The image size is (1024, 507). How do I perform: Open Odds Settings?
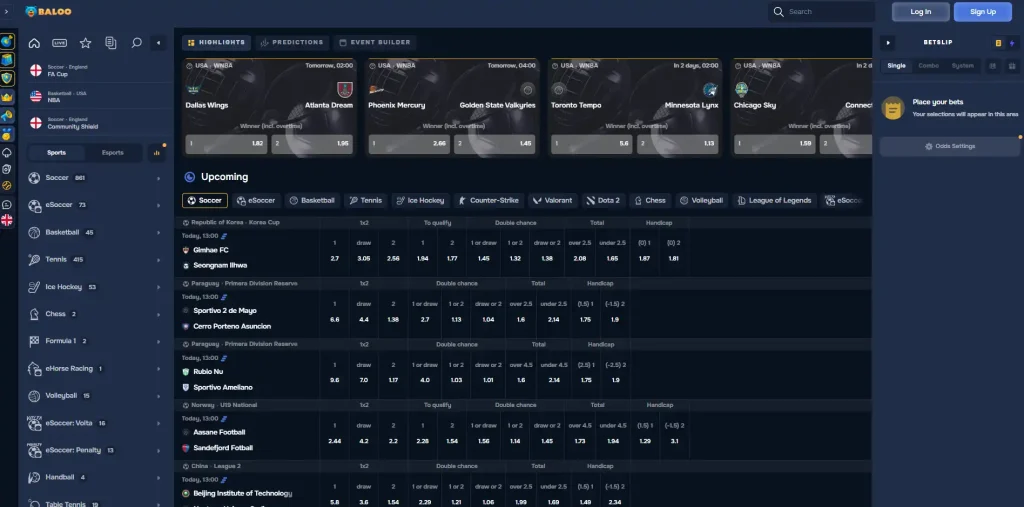point(950,146)
